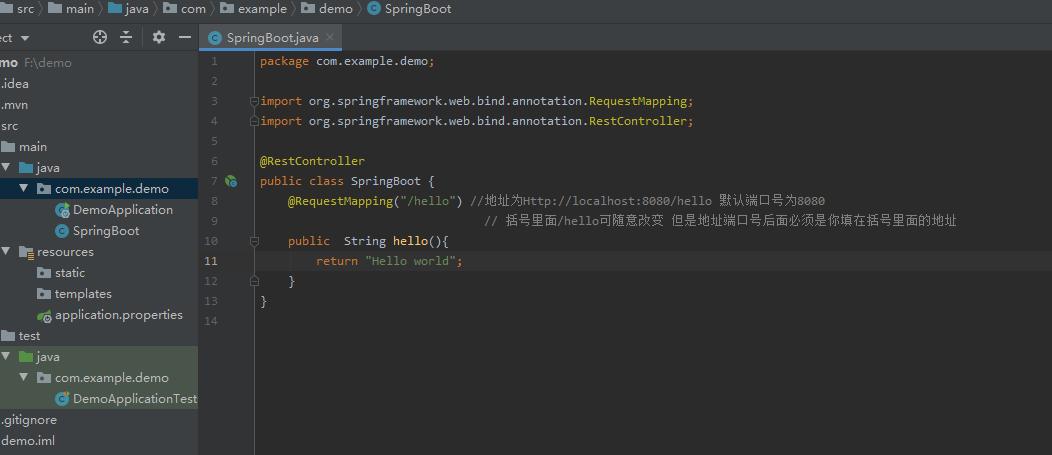This screenshot has width=1052, height=455.
Task: Click line number 14 in gutter
Action: pyautogui.click(x=211, y=321)
